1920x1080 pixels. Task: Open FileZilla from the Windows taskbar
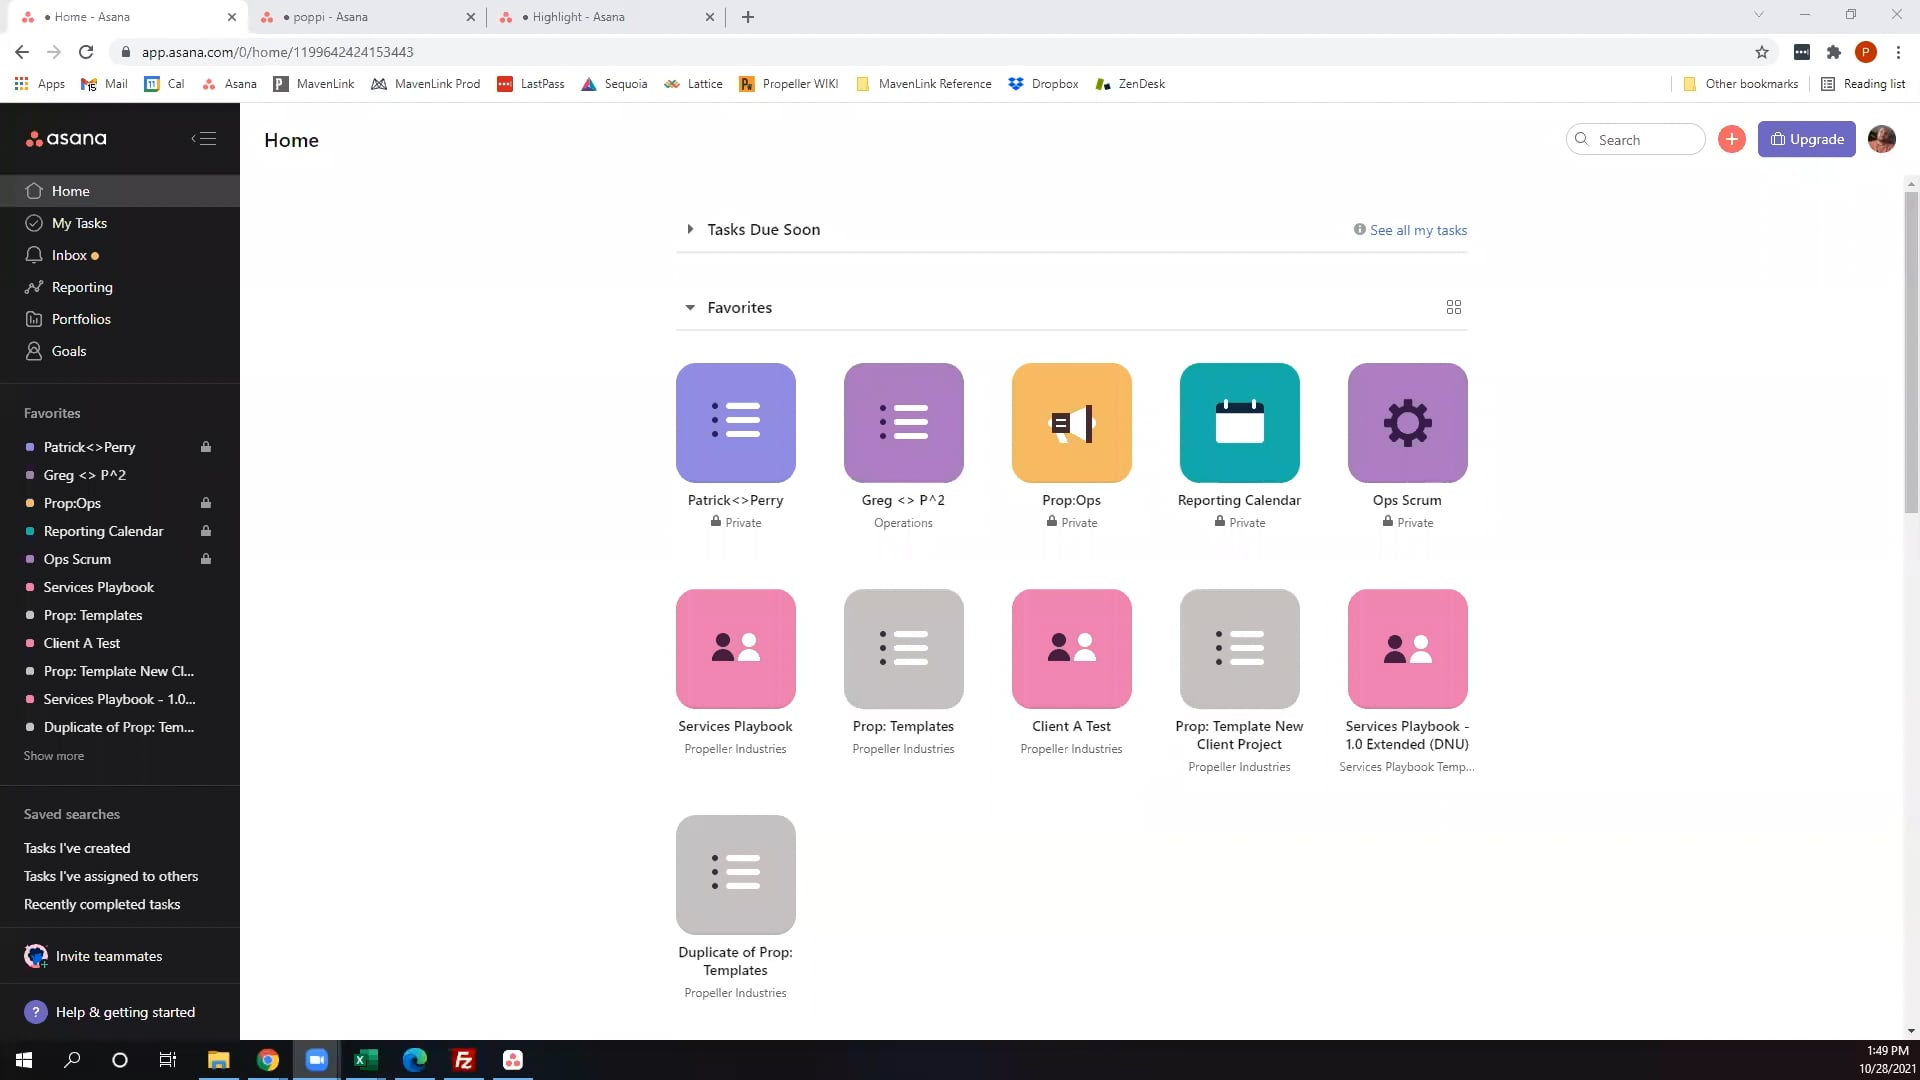pos(464,1060)
